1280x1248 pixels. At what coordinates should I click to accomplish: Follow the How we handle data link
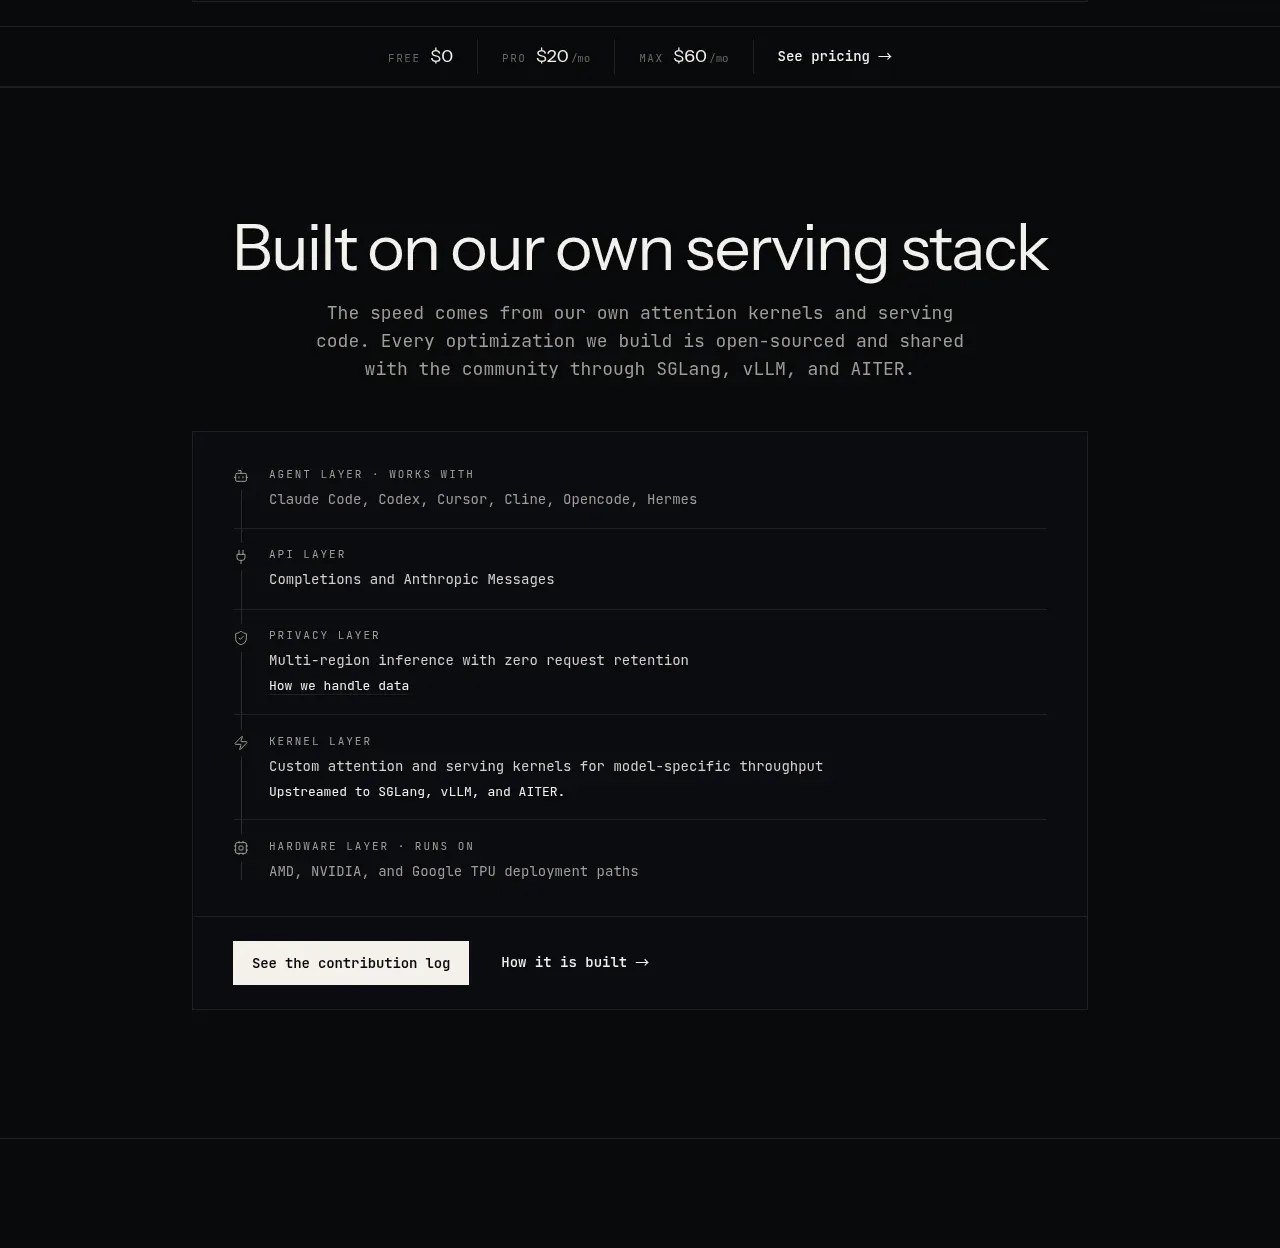(x=339, y=686)
